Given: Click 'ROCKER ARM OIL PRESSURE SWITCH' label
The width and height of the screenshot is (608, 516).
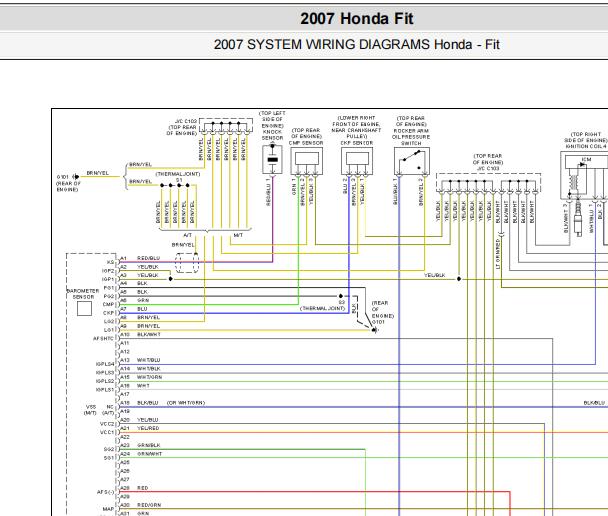Looking at the screenshot, I should pyautogui.click(x=411, y=137).
